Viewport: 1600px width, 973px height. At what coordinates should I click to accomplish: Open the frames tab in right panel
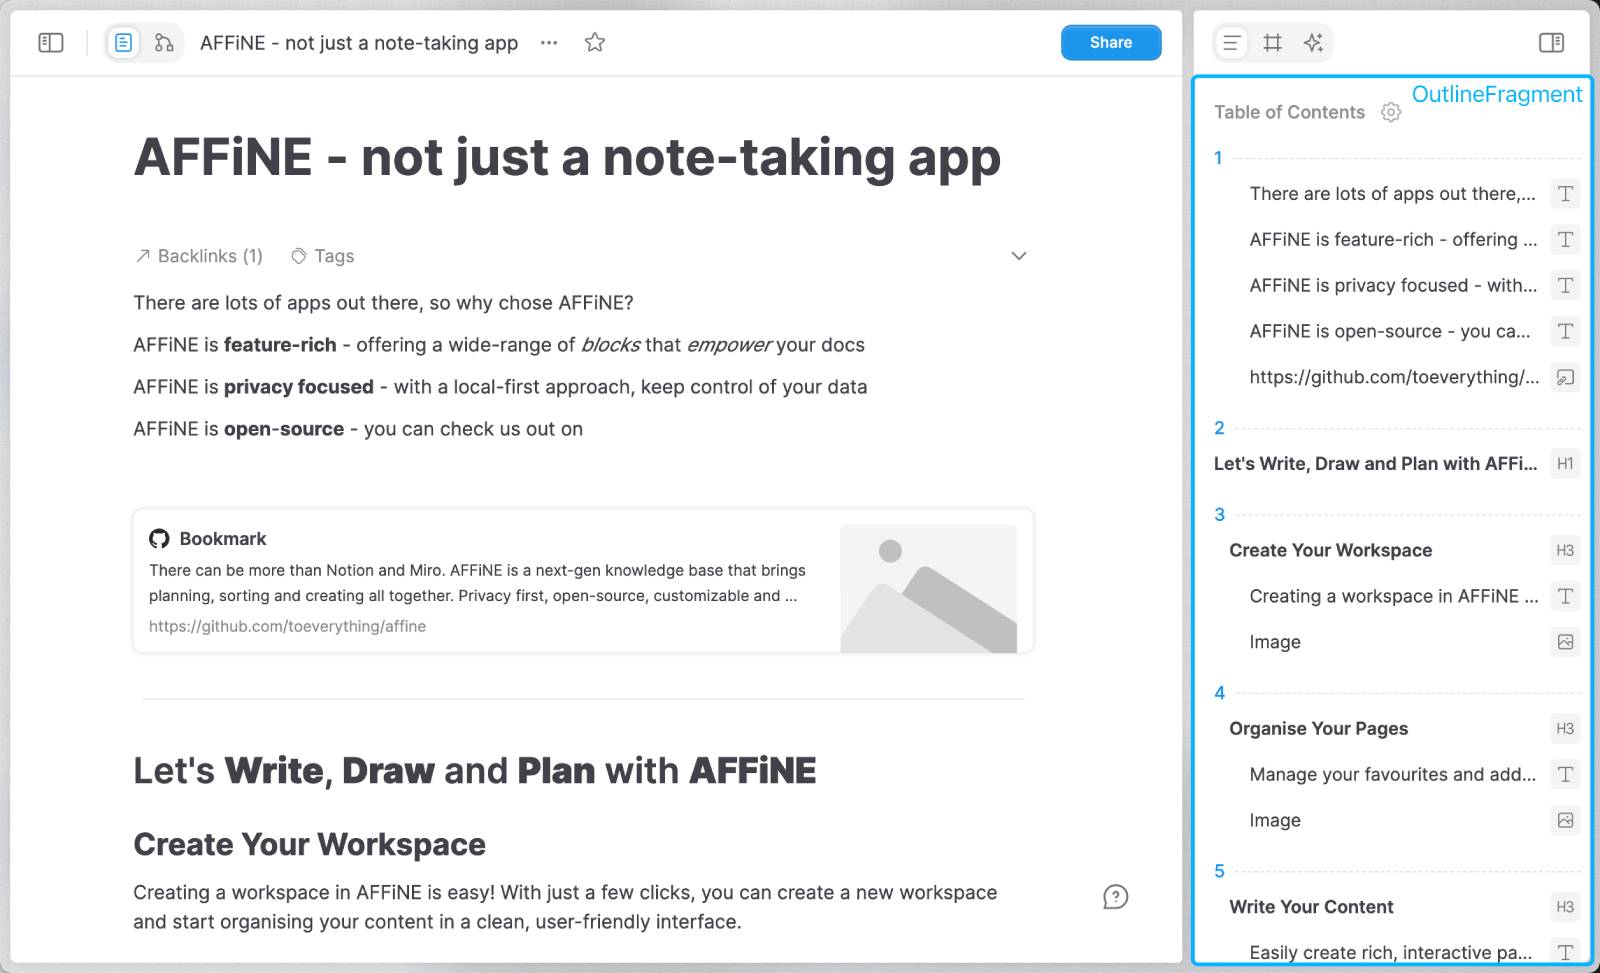coord(1272,43)
